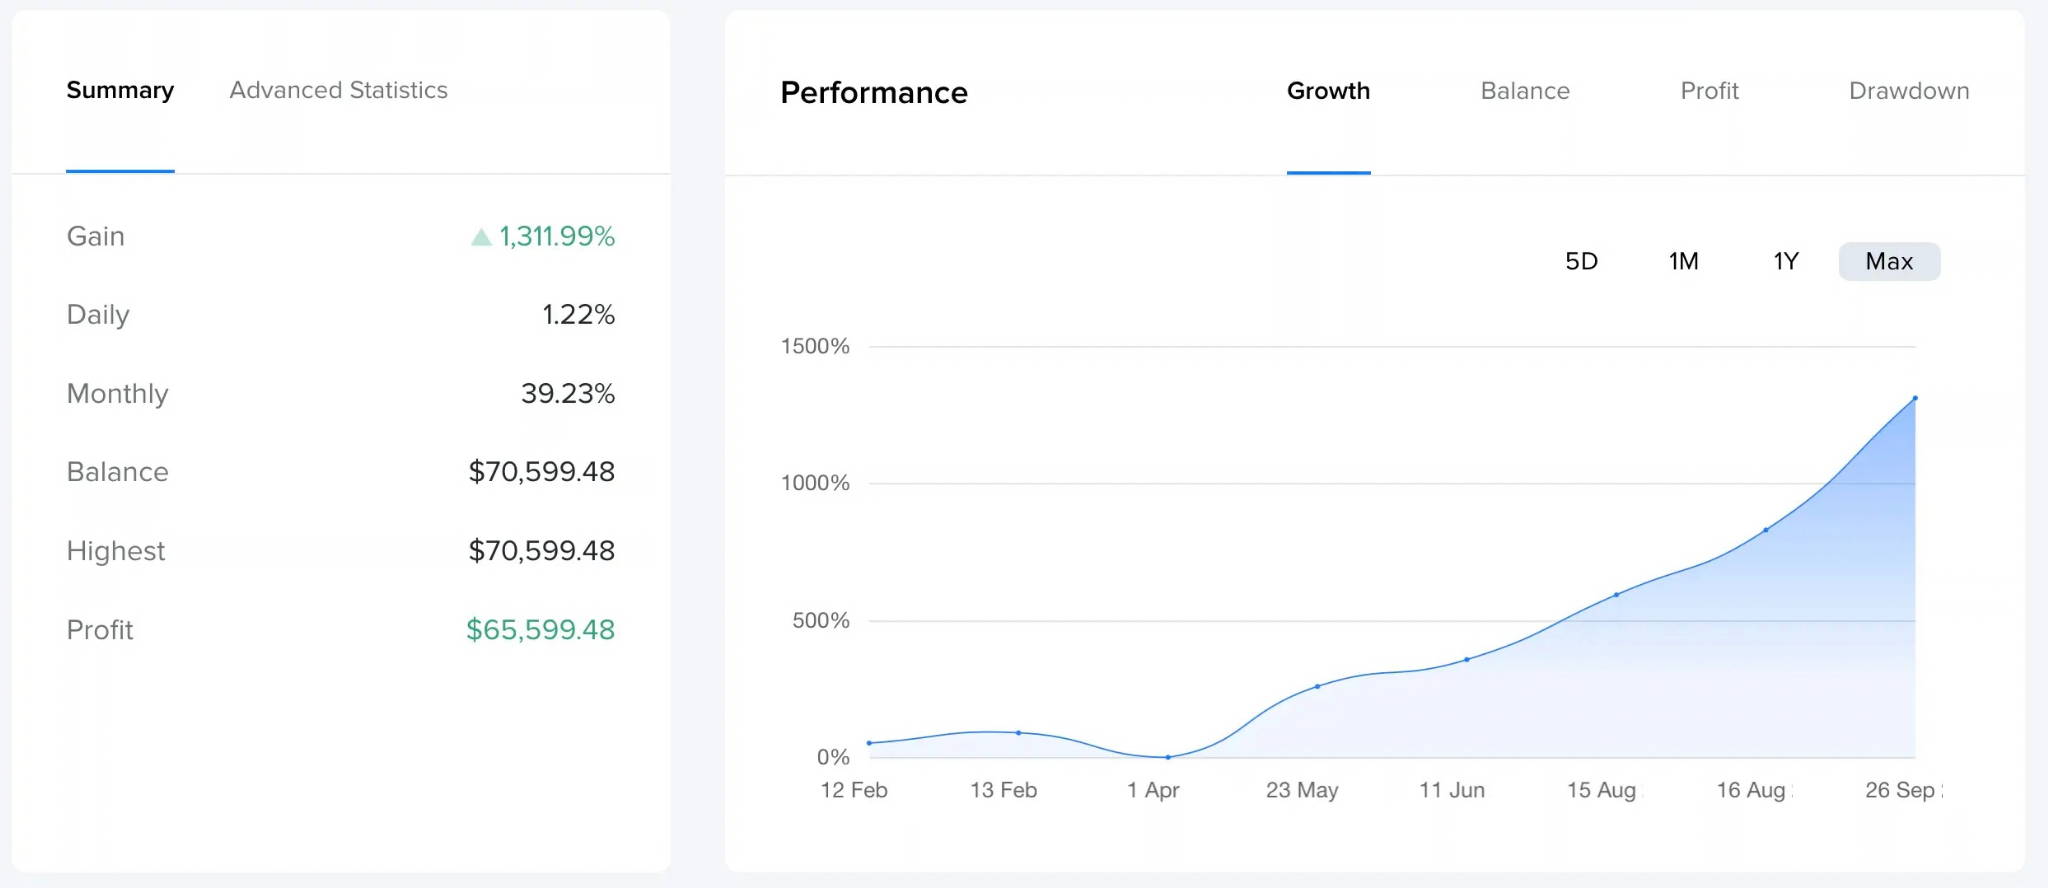Click the 1500% axis label
The image size is (2048, 888).
pos(815,346)
